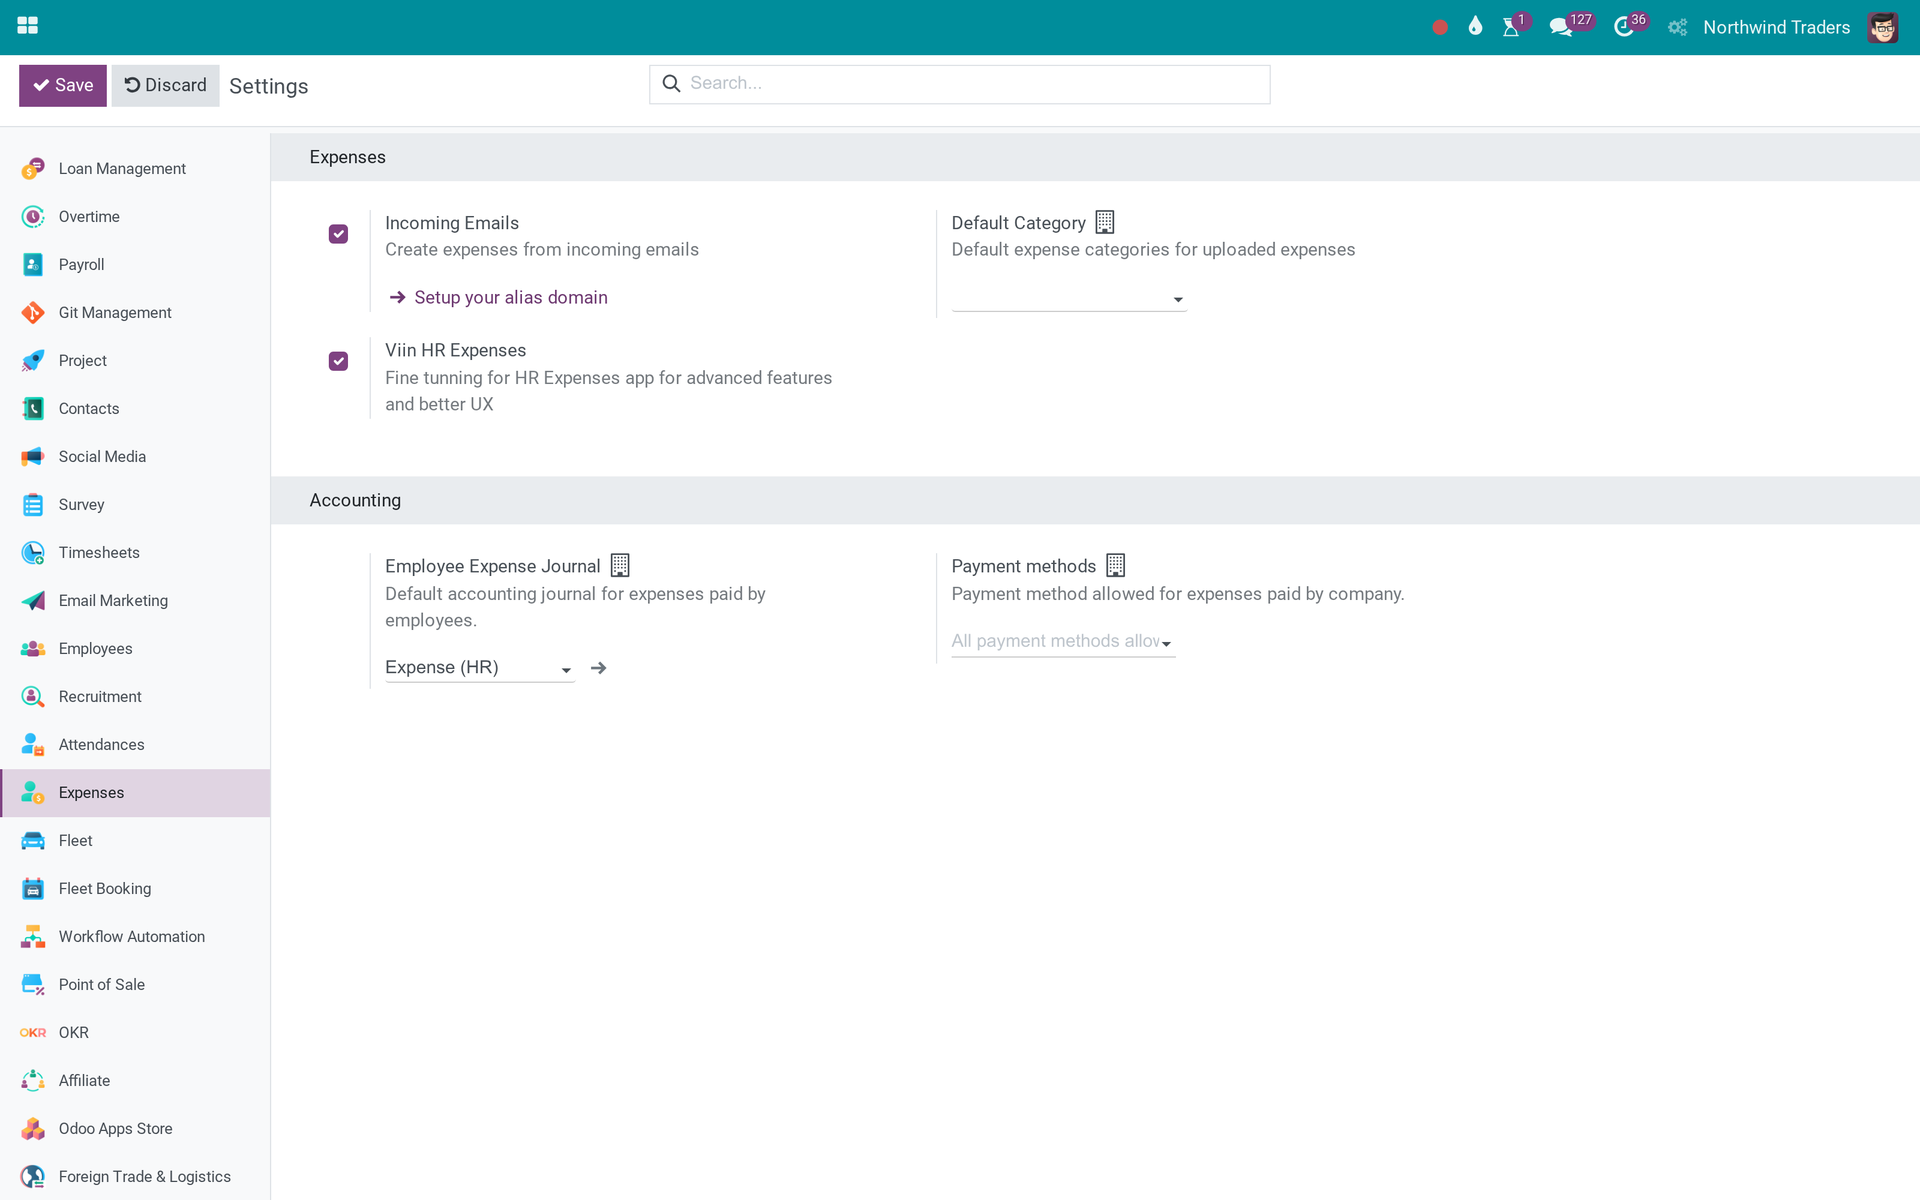This screenshot has width=1920, height=1200.
Task: Click the Git Management sidebar icon
Action: pos(33,313)
